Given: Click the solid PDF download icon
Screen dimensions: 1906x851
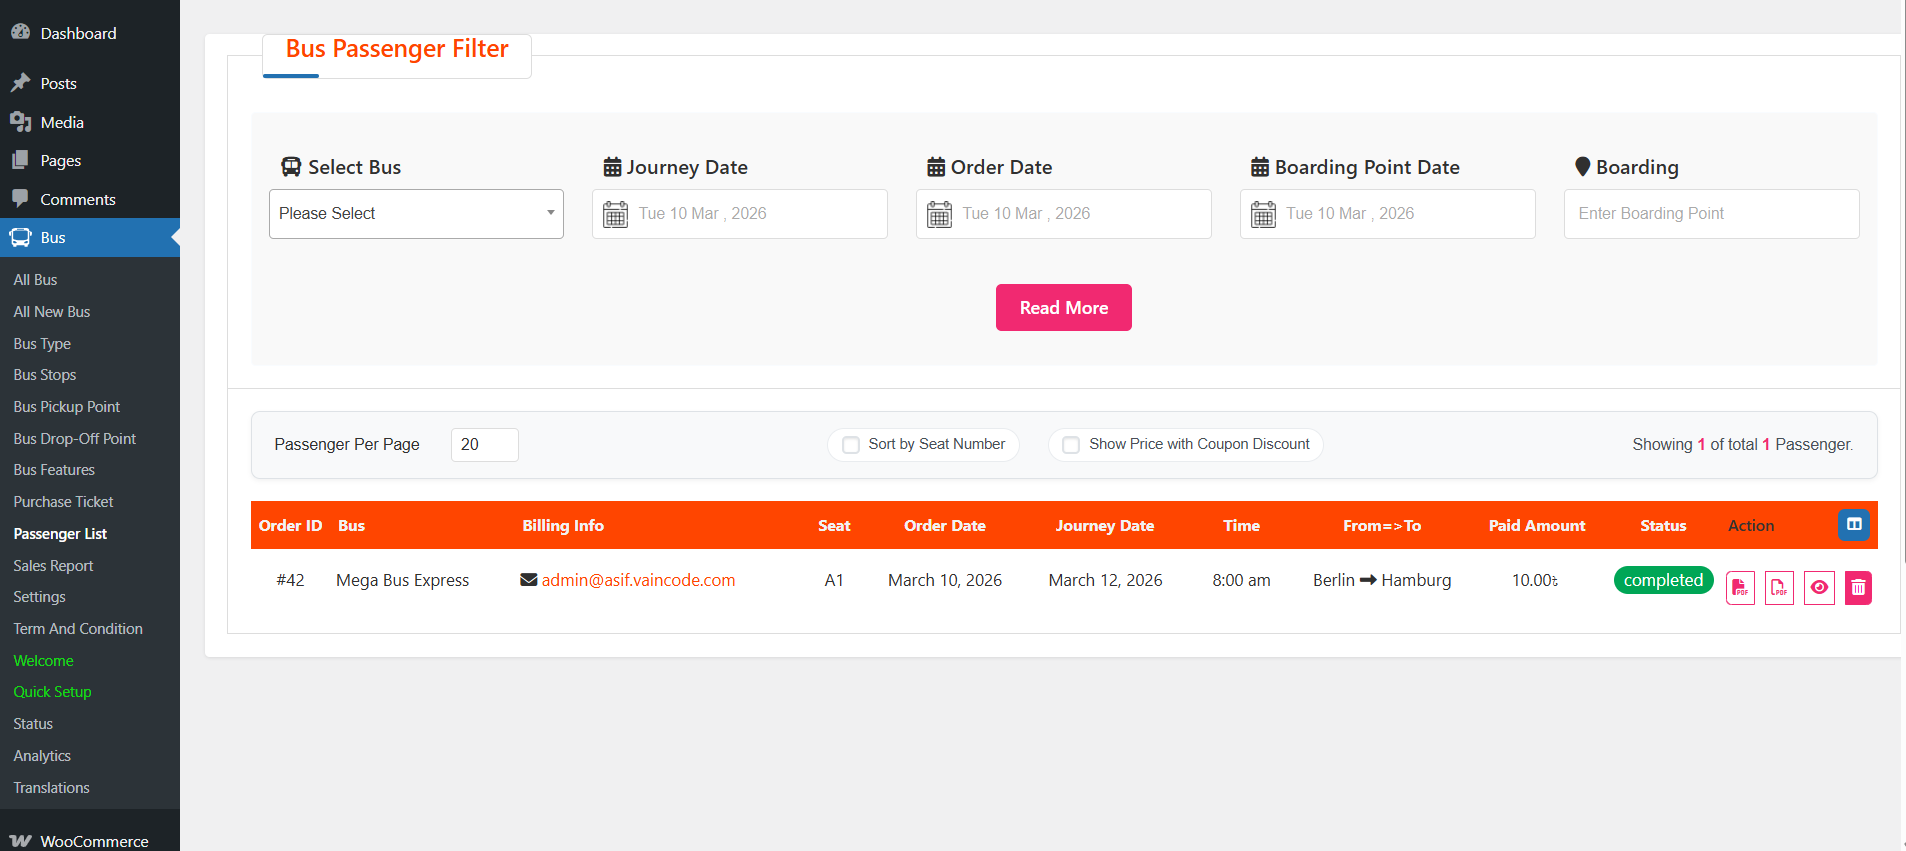Looking at the screenshot, I should click(x=1740, y=588).
